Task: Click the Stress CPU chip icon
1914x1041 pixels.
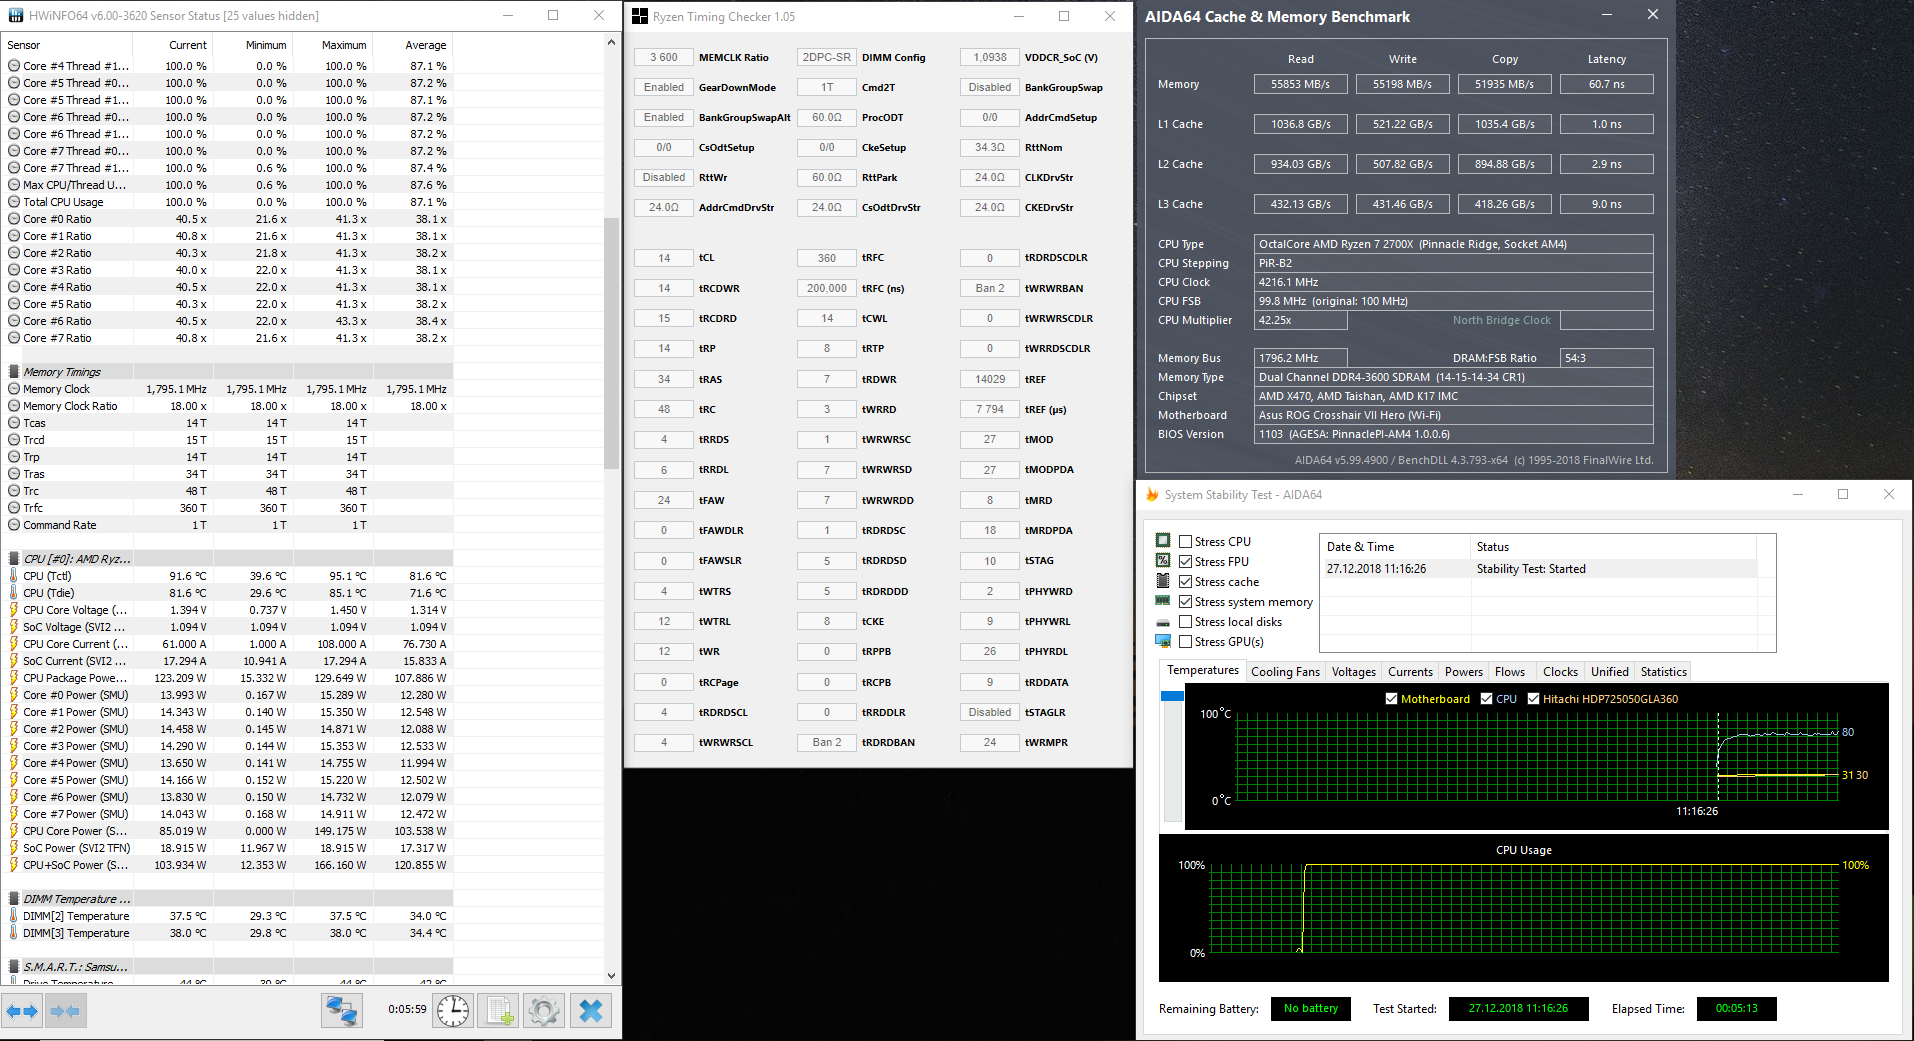Action: click(x=1163, y=541)
